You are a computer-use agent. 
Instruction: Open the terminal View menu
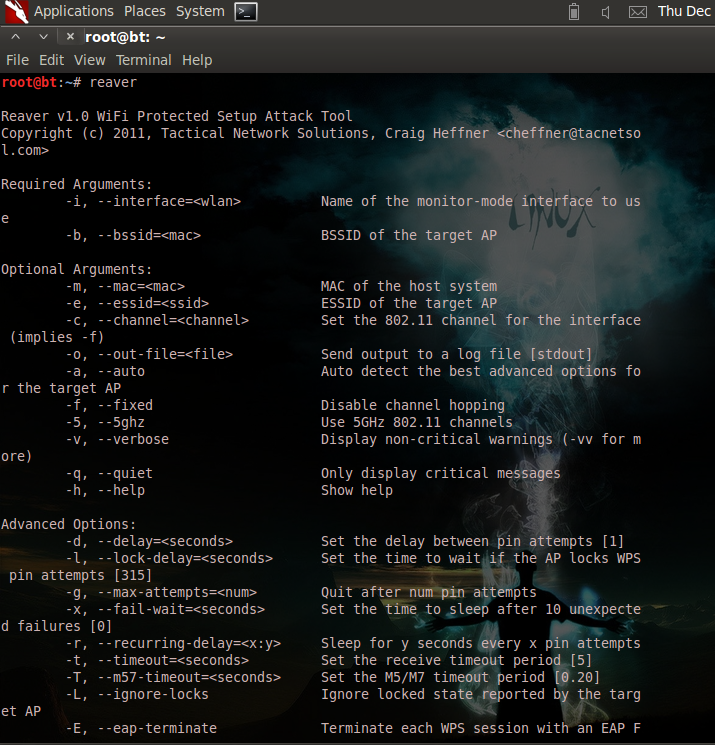[89, 60]
